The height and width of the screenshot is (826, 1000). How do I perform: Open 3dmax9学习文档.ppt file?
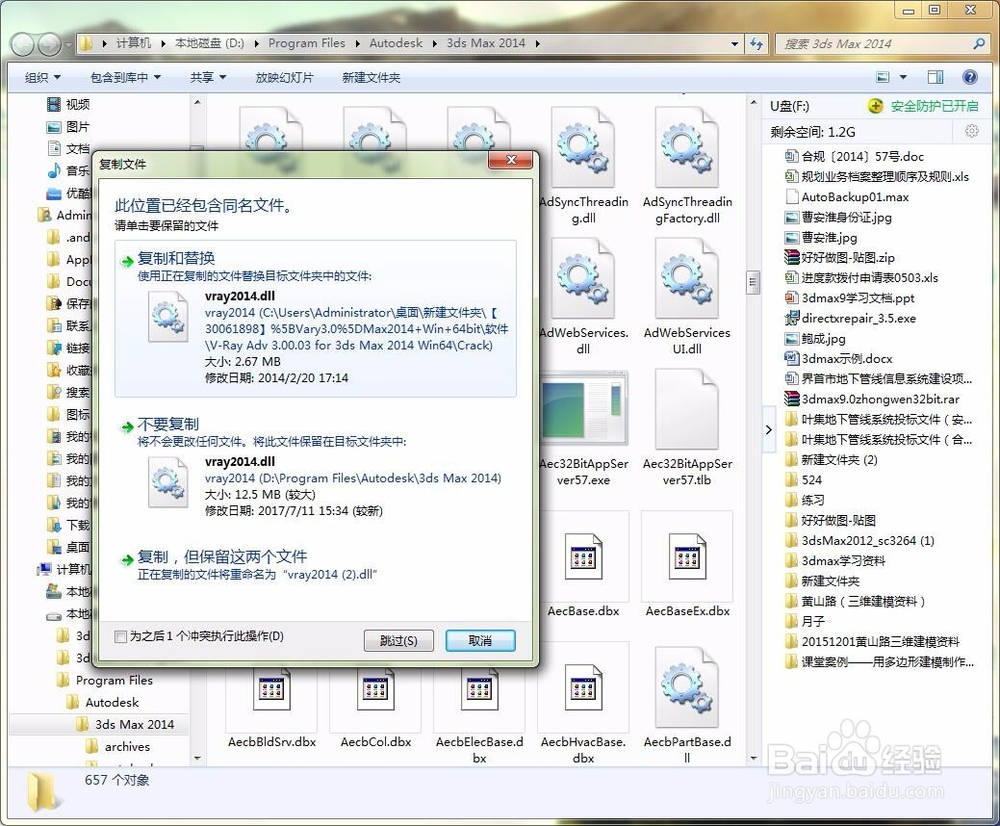[x=858, y=298]
